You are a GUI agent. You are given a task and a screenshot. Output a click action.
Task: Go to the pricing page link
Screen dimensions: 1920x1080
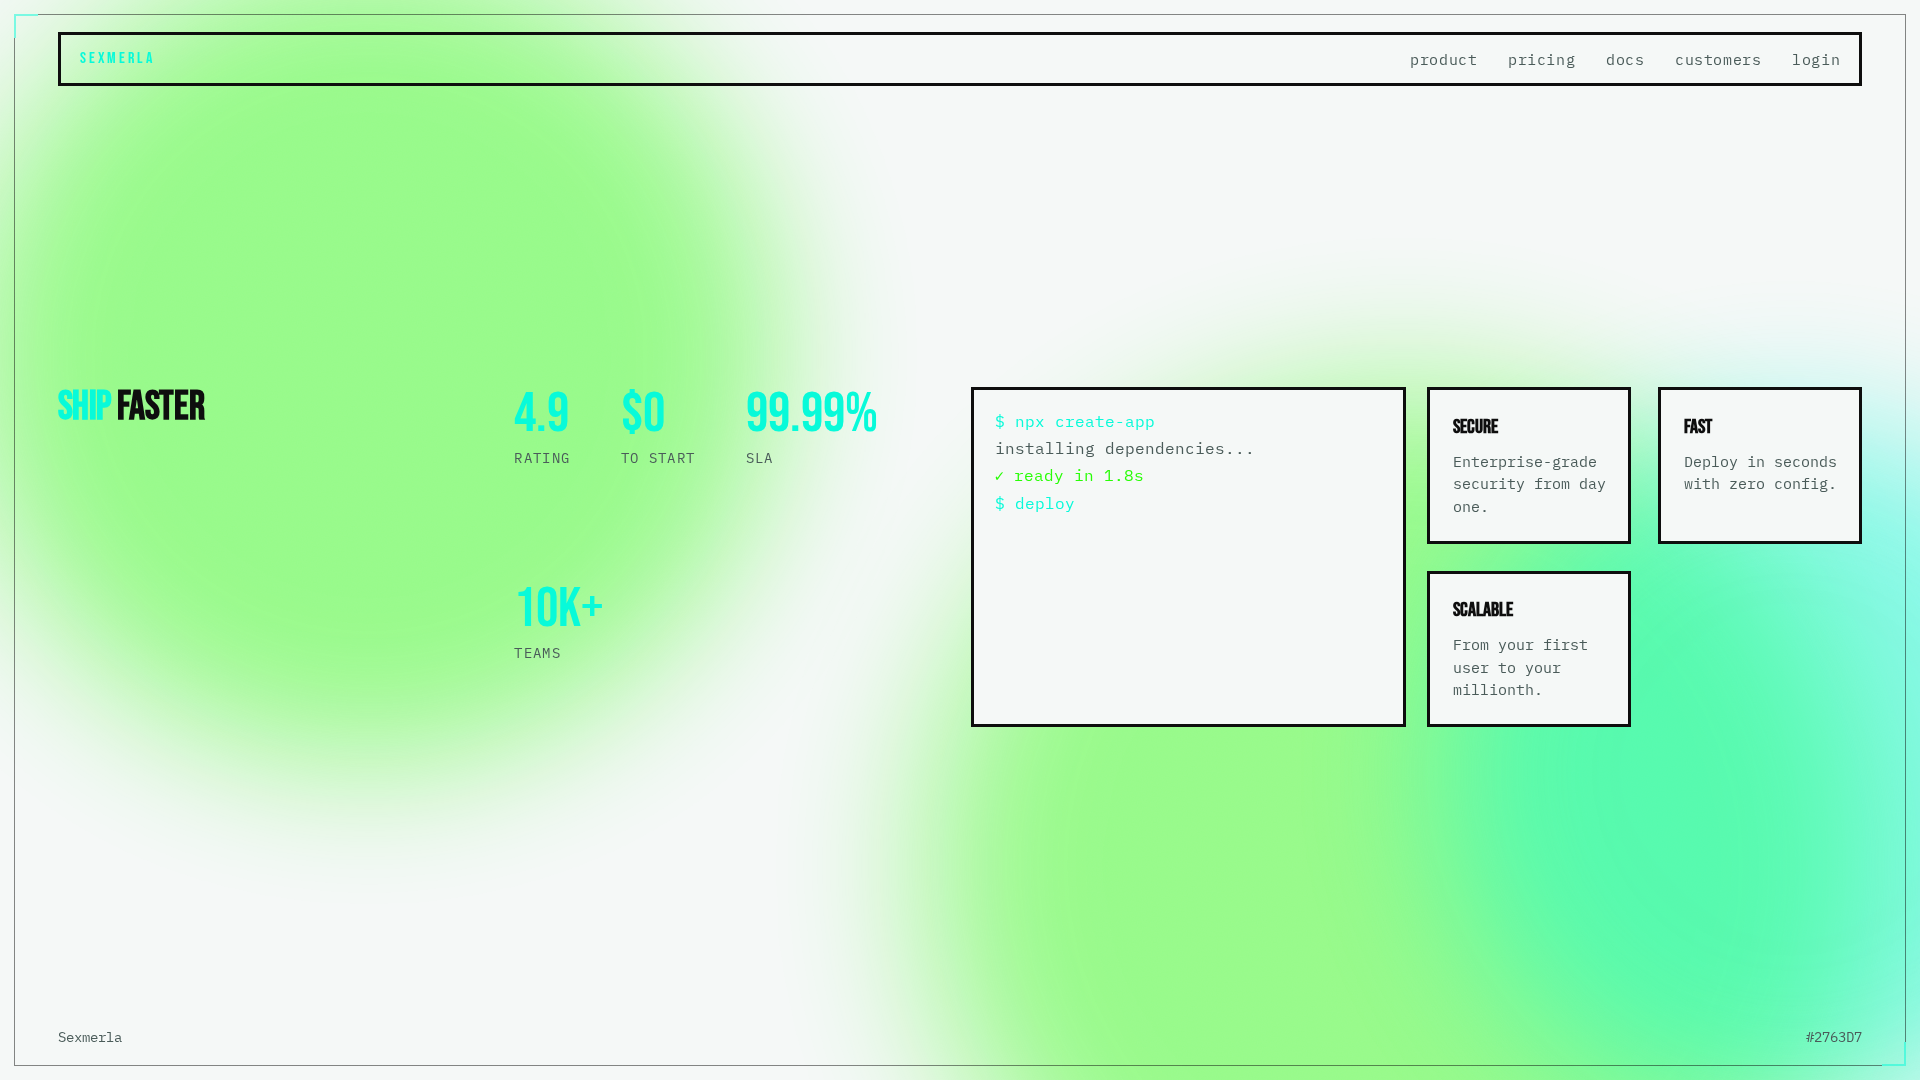pyautogui.click(x=1541, y=60)
